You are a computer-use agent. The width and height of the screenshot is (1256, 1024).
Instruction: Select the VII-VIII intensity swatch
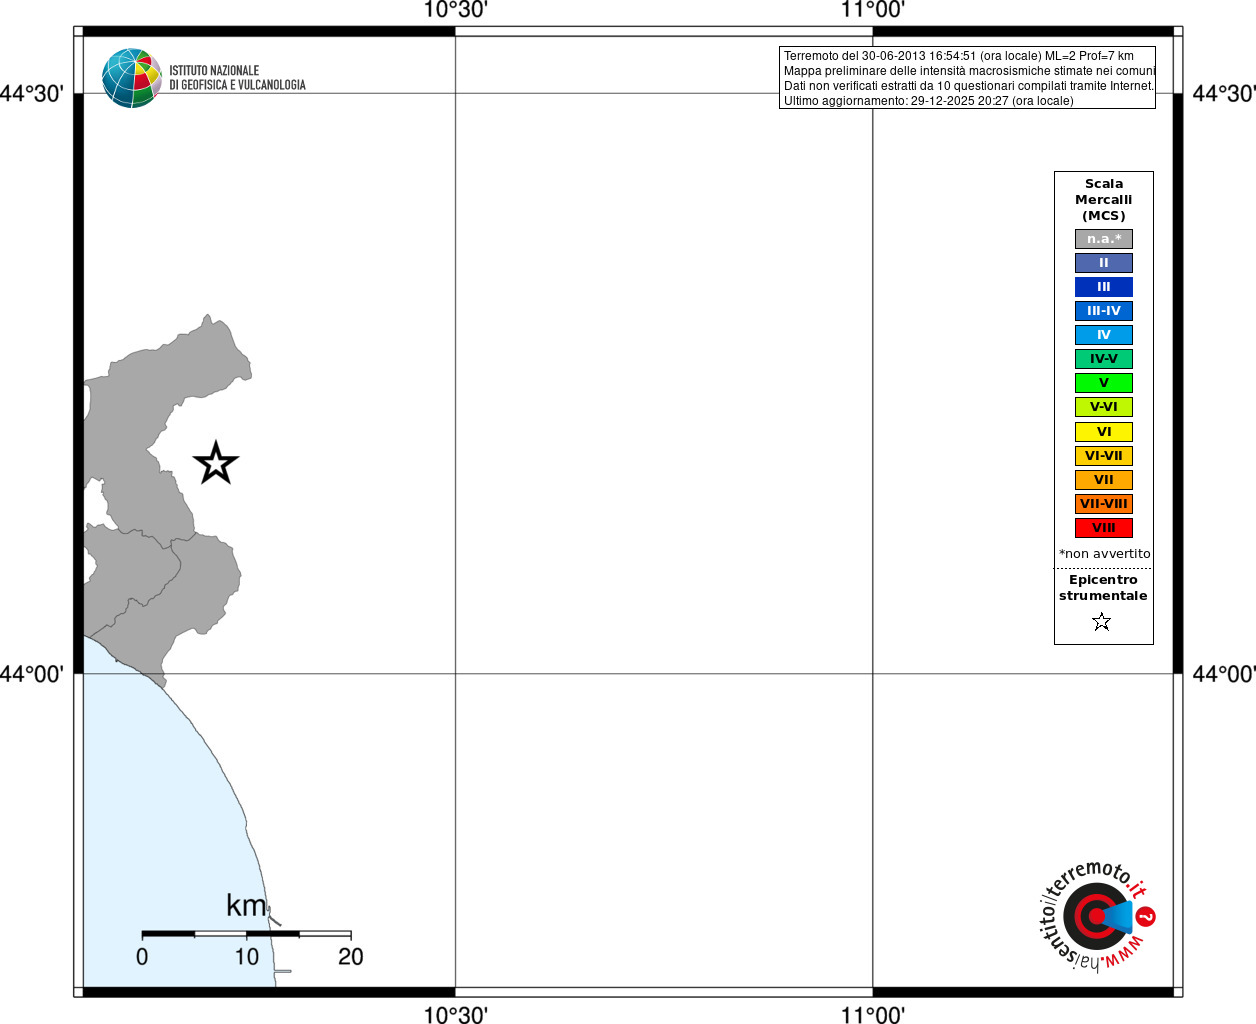(x=1104, y=504)
